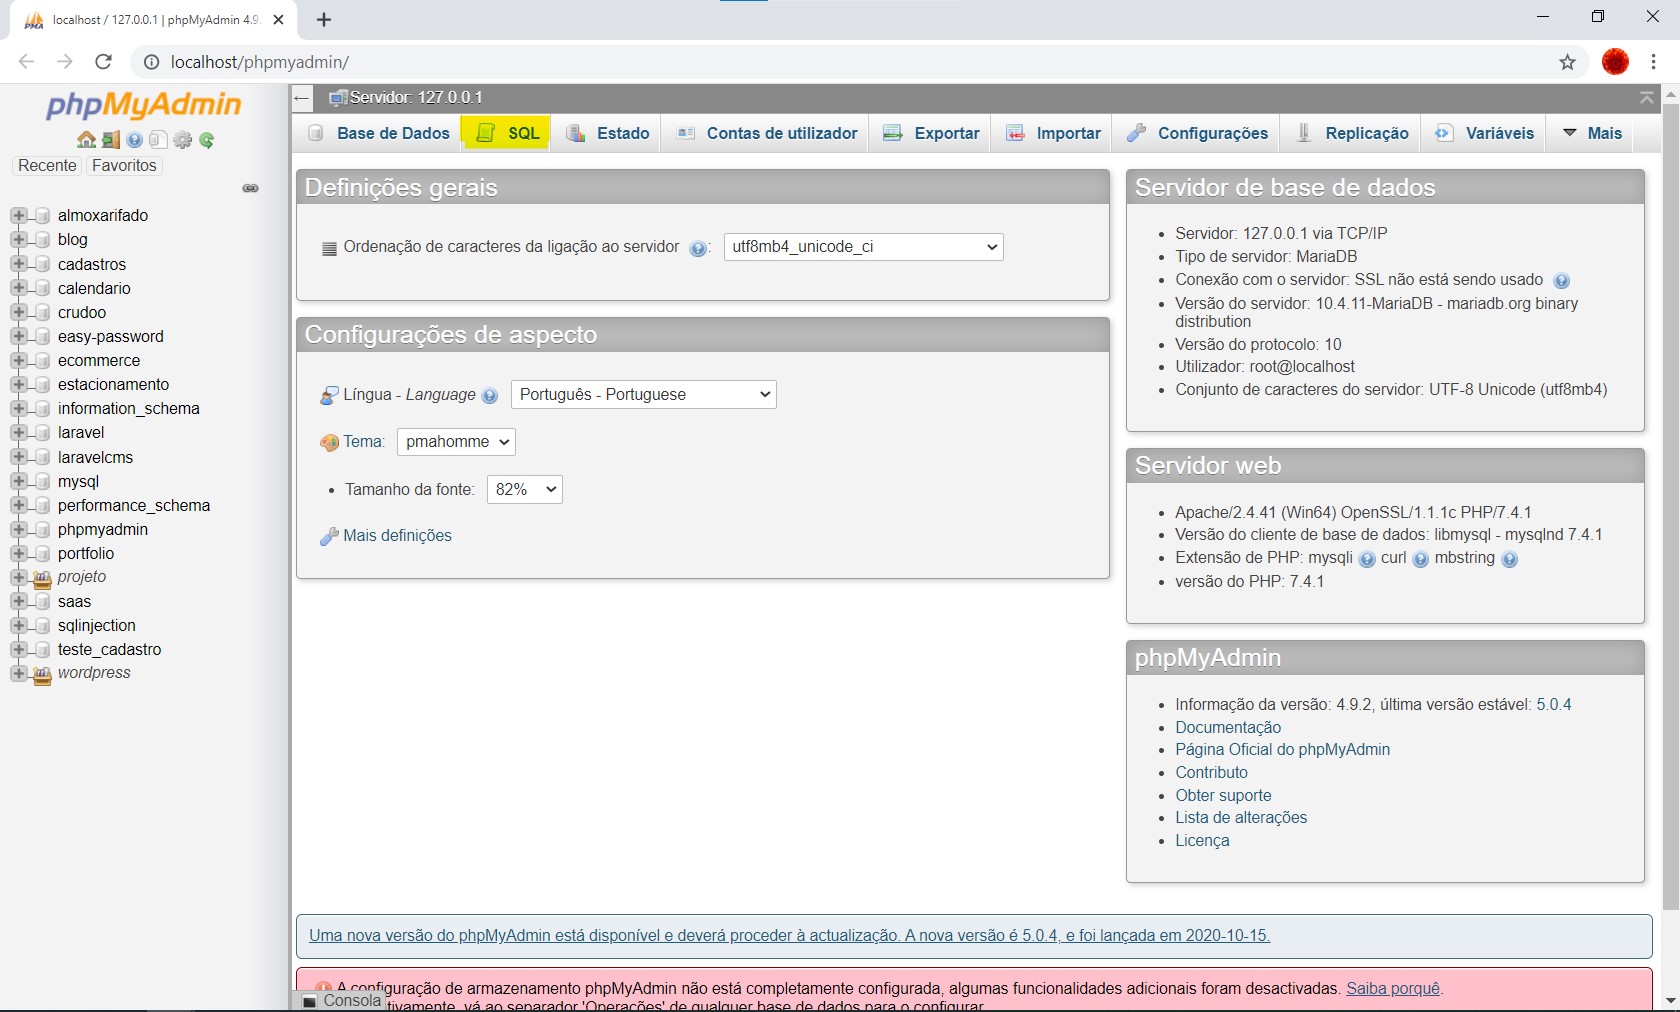Viewport: 1680px width, 1012px height.
Task: Expand the ecommerce database node
Action: tap(18, 361)
